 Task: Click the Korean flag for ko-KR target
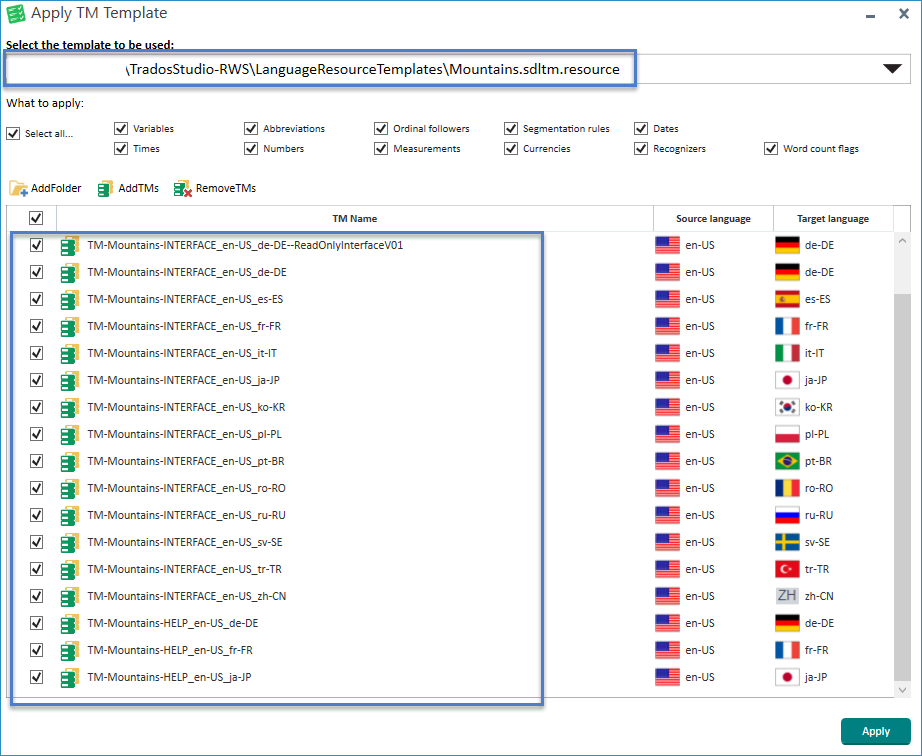787,407
